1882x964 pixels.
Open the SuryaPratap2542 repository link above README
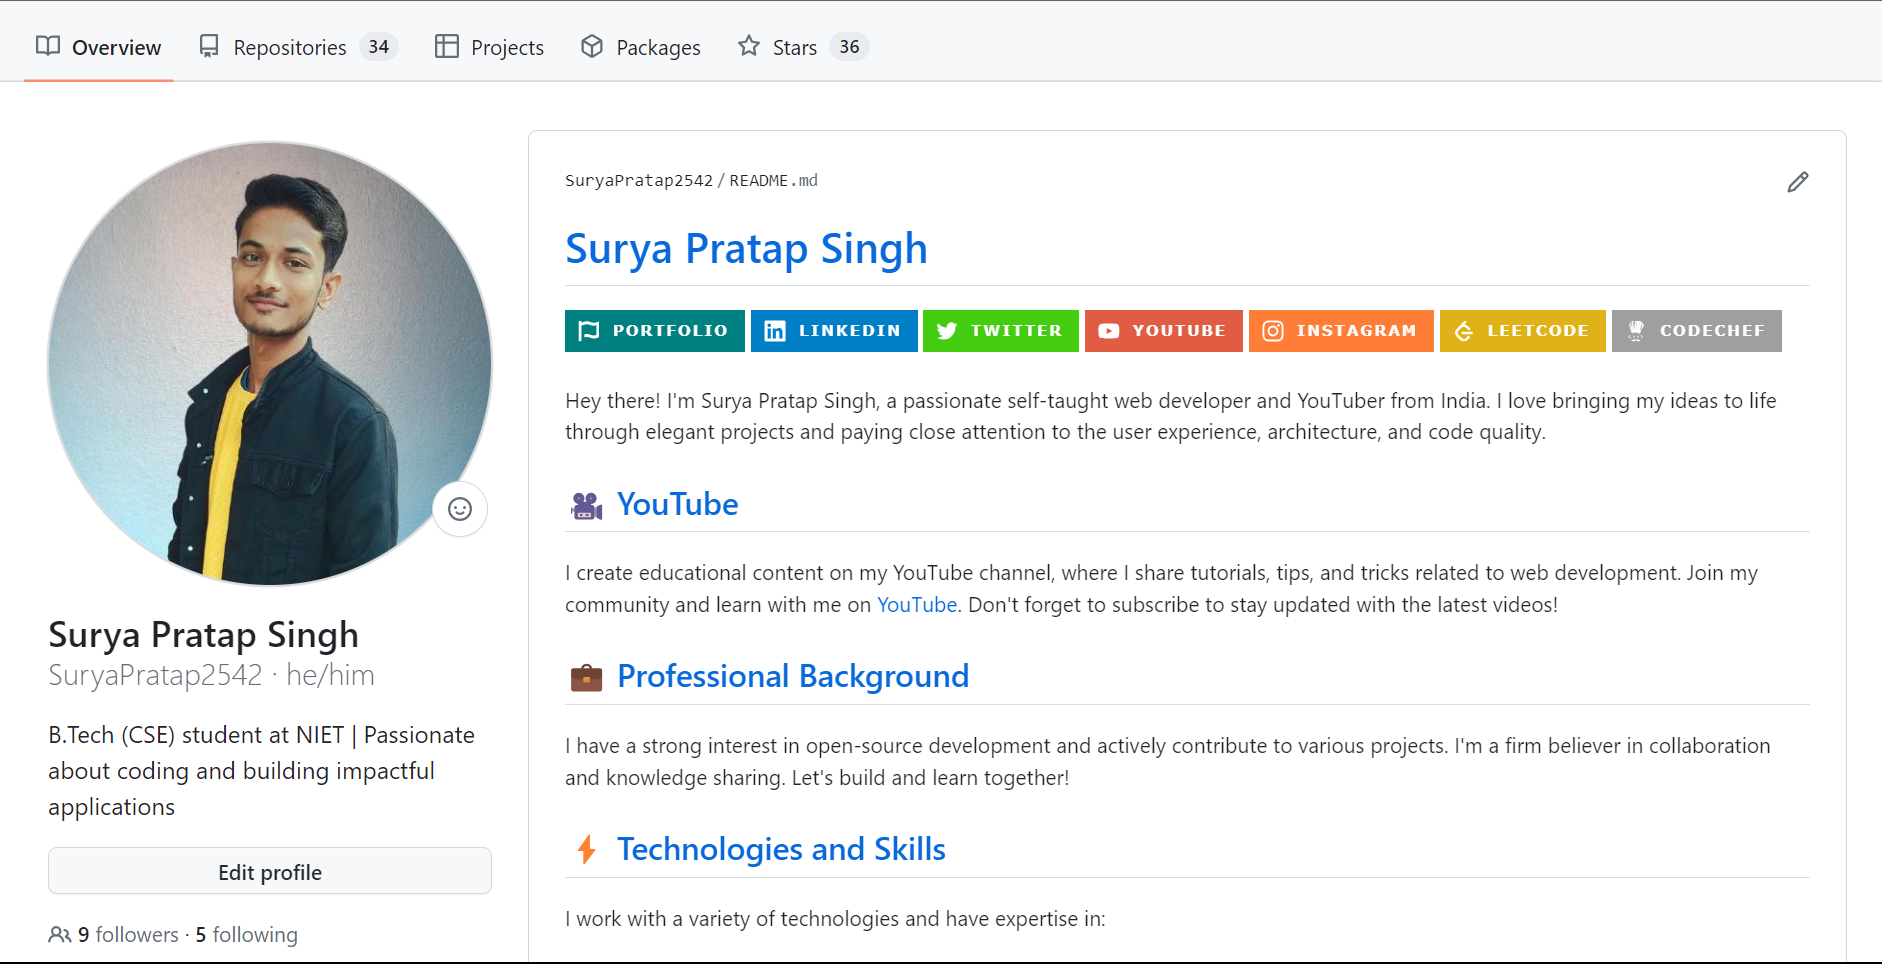point(639,180)
